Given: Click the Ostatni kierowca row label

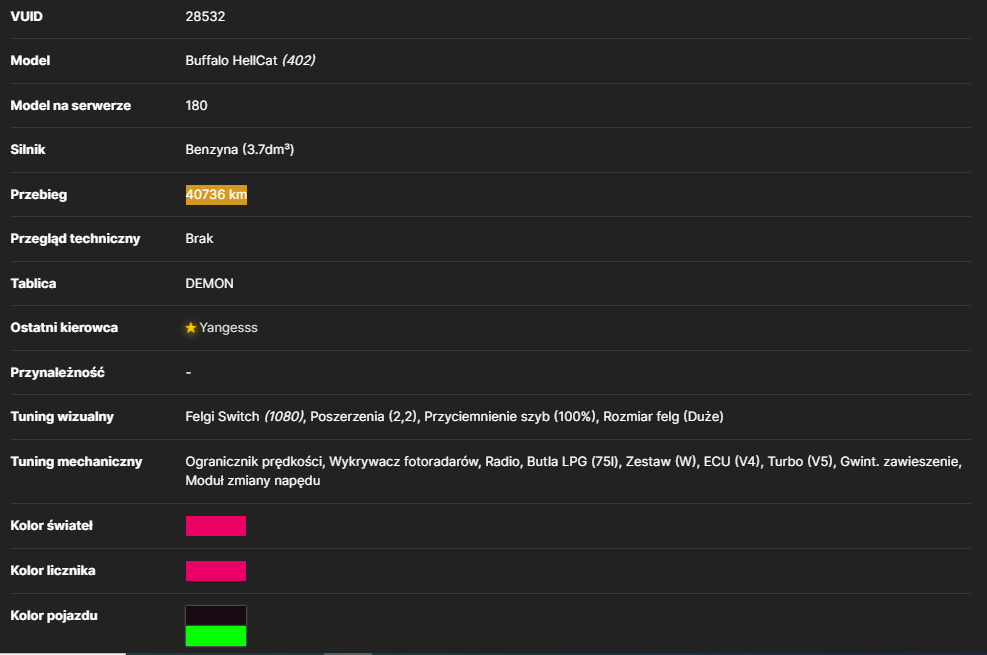Looking at the screenshot, I should (64, 328).
